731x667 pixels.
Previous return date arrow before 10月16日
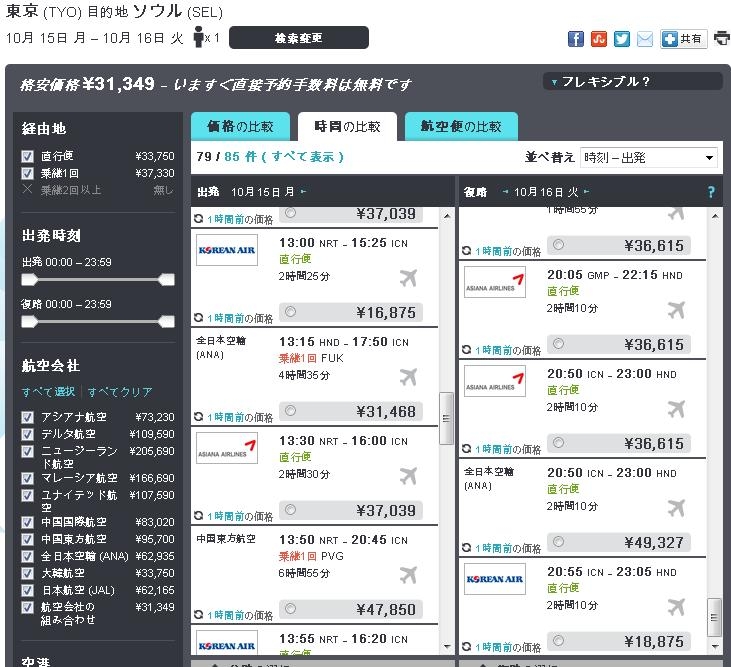505,192
